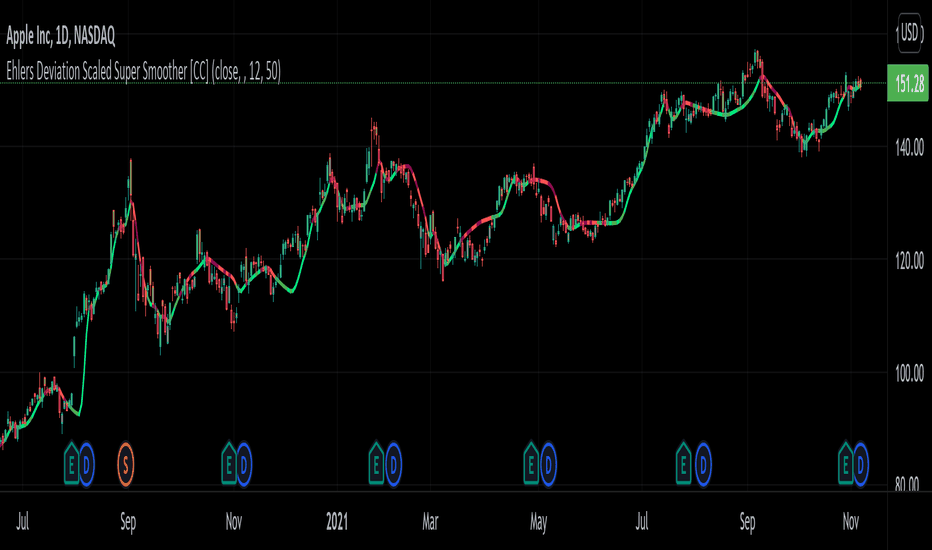The image size is (932, 550).
Task: Click the May label on the time axis
Action: coord(538,523)
